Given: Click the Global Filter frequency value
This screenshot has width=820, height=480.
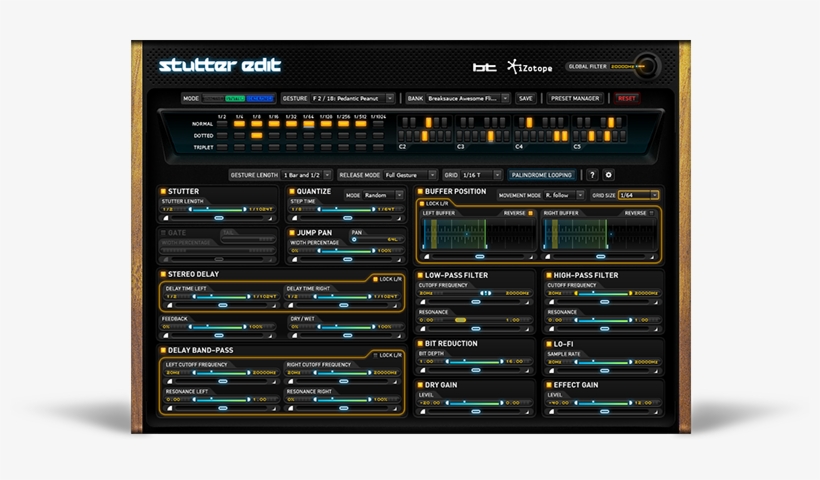Looking at the screenshot, I should pos(622,67).
